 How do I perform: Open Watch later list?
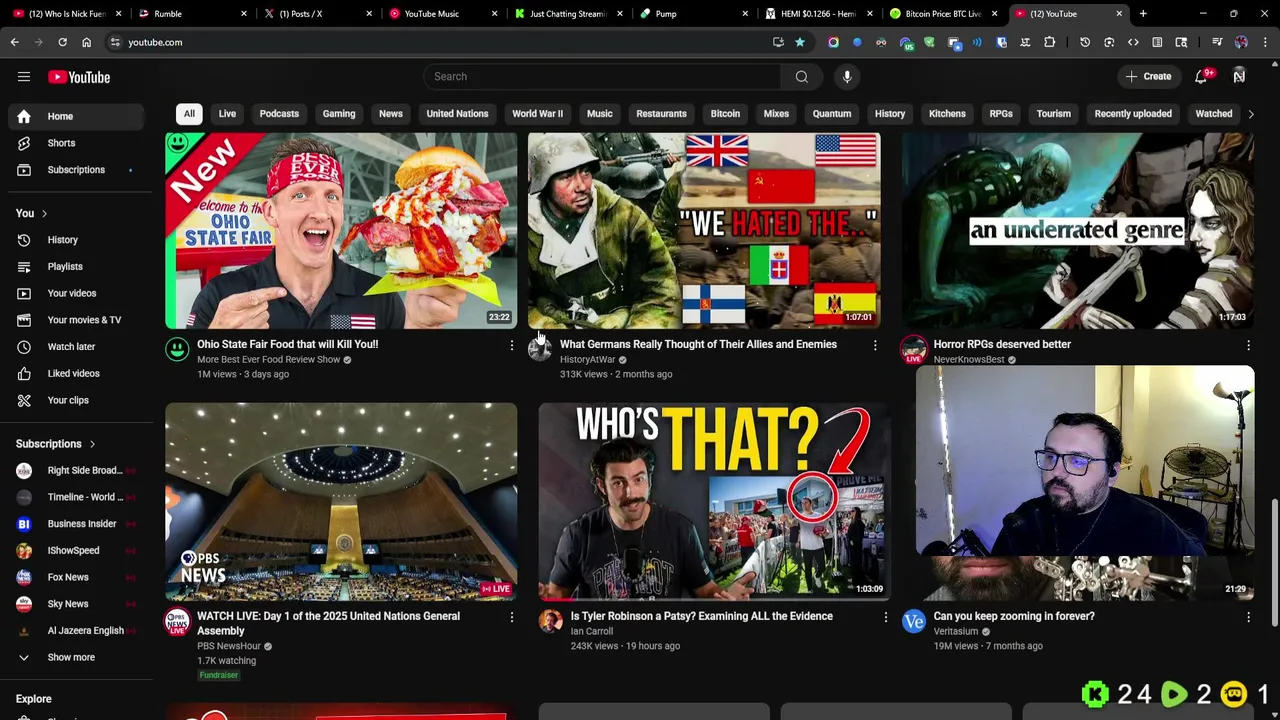tap(76, 347)
